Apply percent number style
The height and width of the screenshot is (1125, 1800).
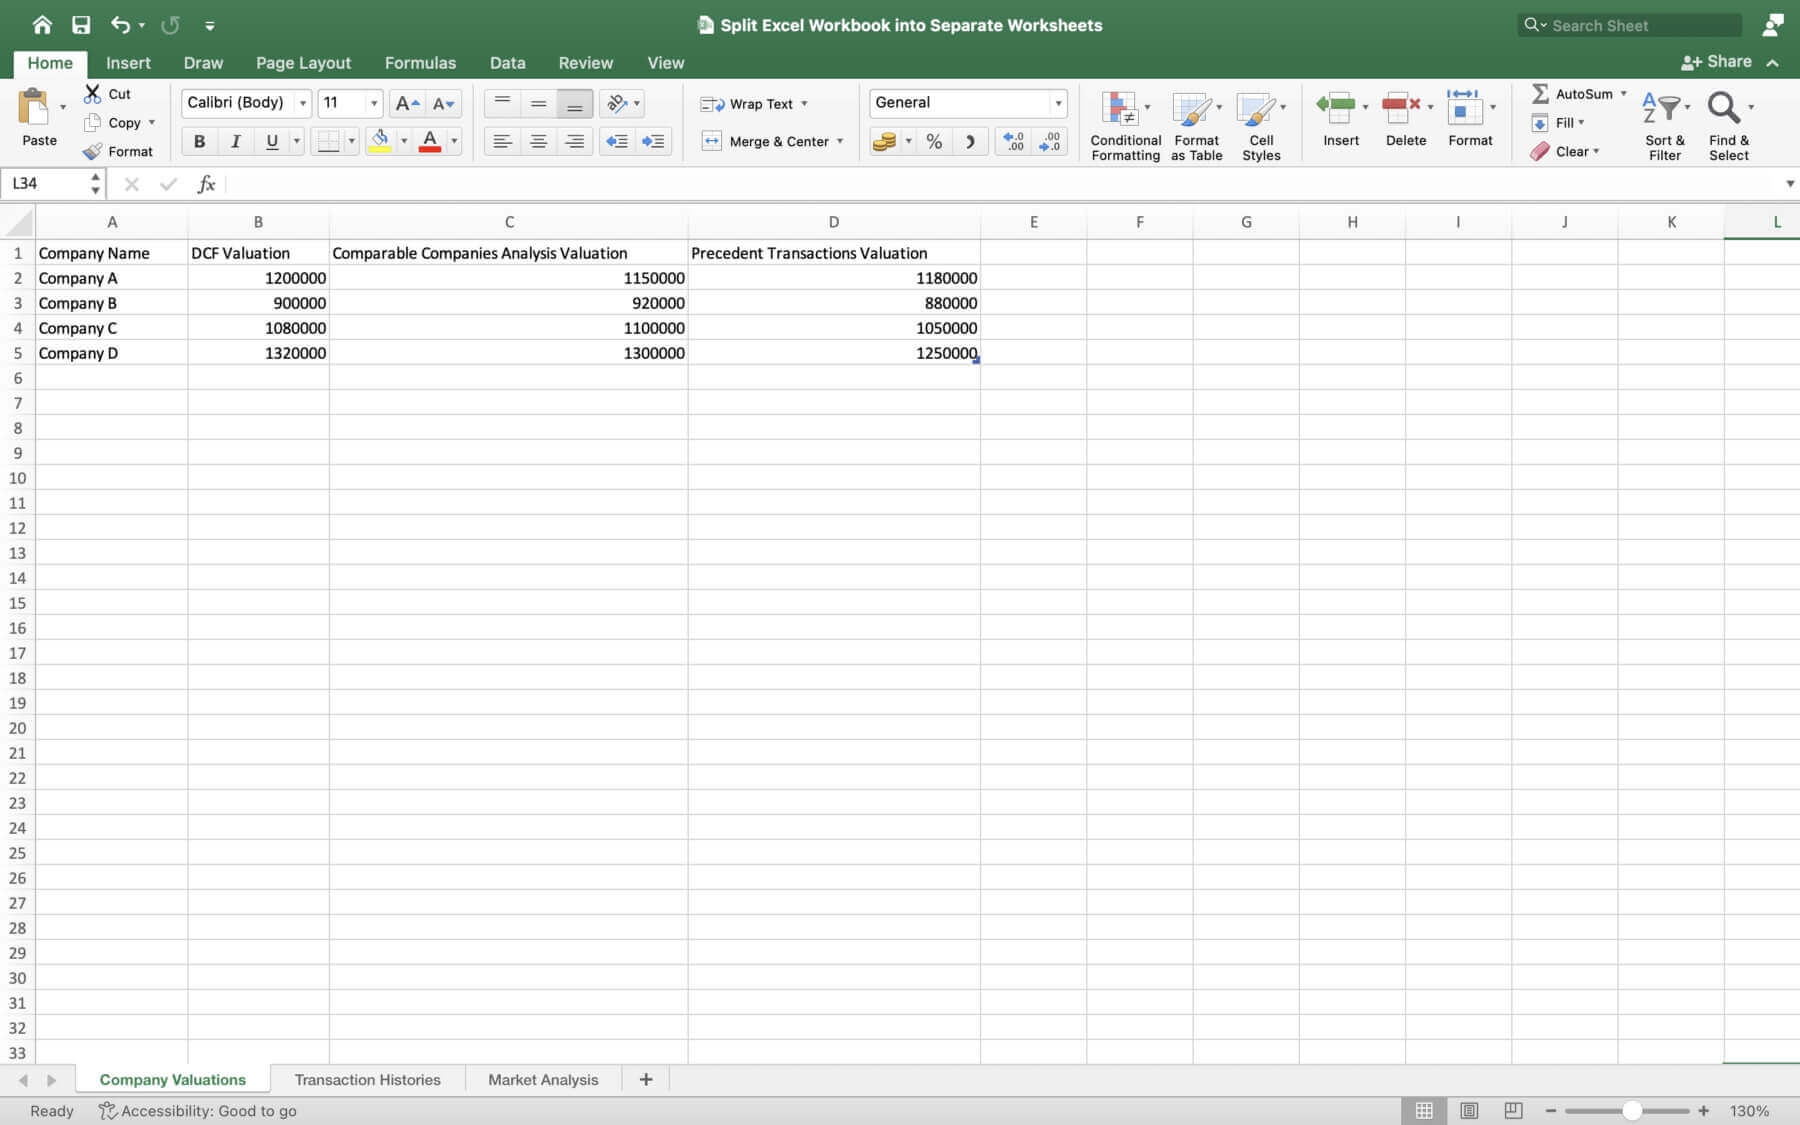coord(934,141)
